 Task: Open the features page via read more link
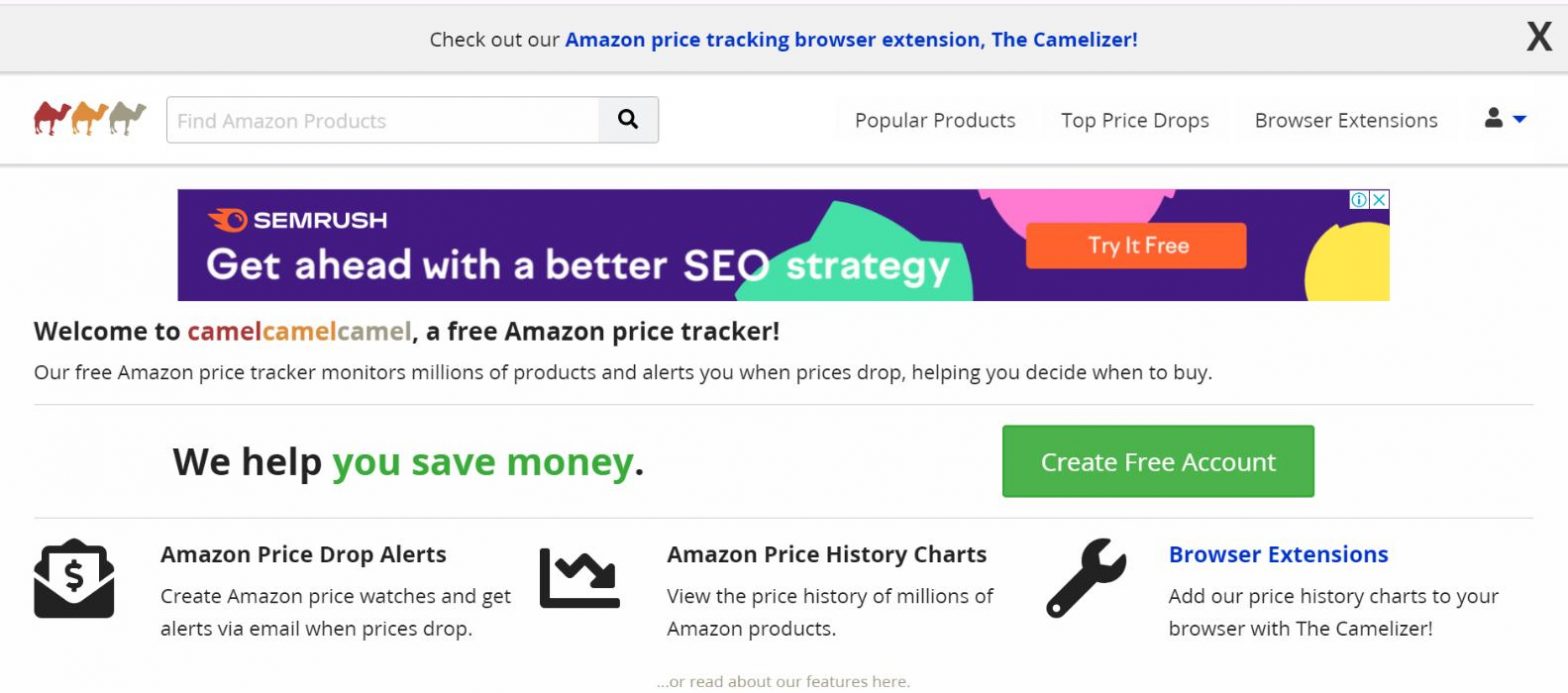783,681
